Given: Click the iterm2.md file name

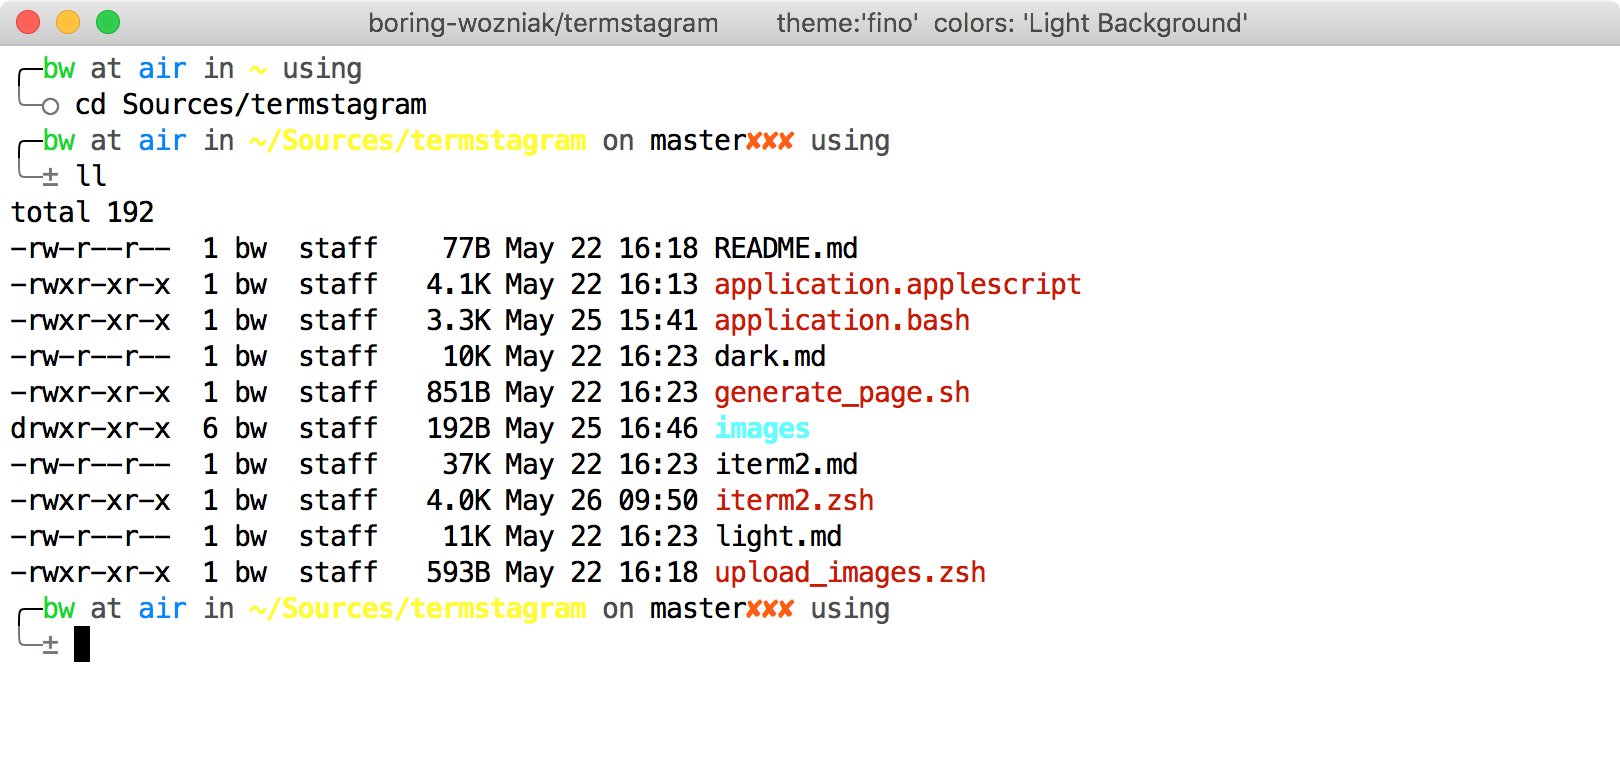Looking at the screenshot, I should (x=786, y=464).
